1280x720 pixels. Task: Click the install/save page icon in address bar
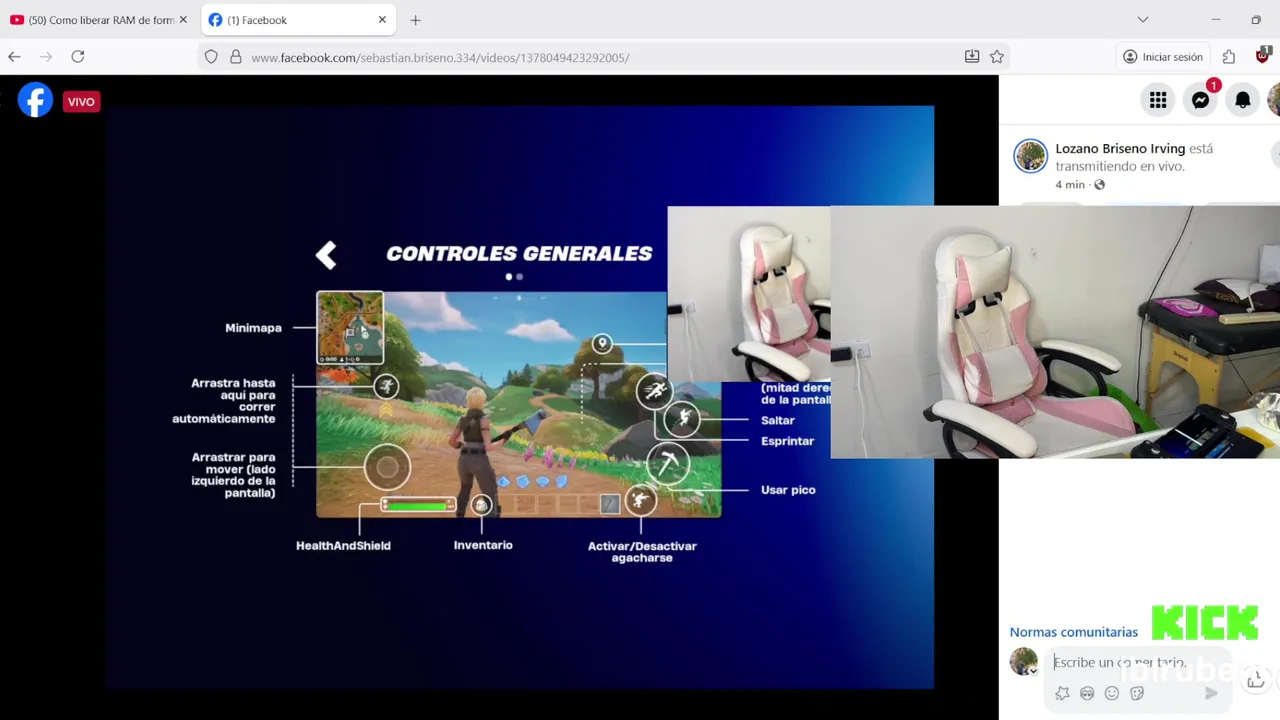(972, 57)
